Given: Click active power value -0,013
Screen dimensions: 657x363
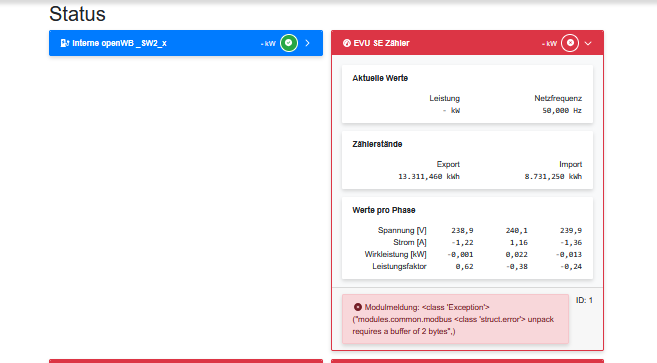Looking at the screenshot, I should pos(569,254).
